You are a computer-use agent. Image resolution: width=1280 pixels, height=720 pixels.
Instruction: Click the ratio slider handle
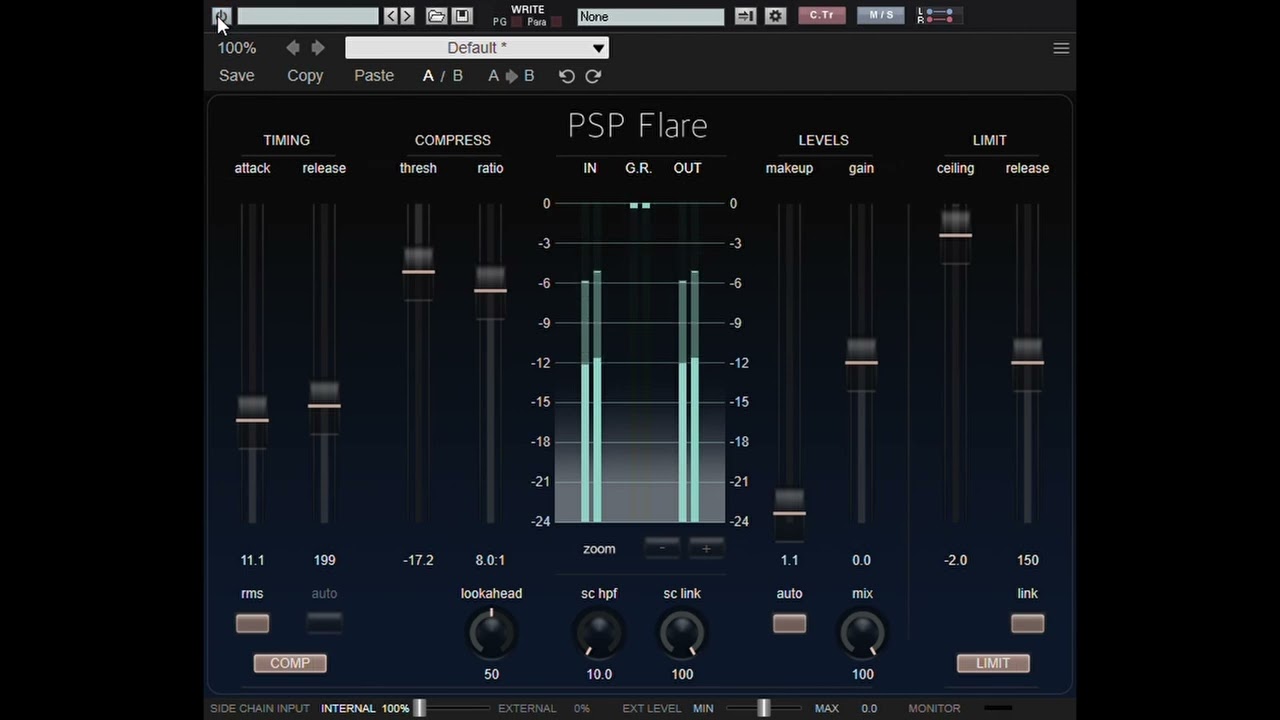coord(490,291)
